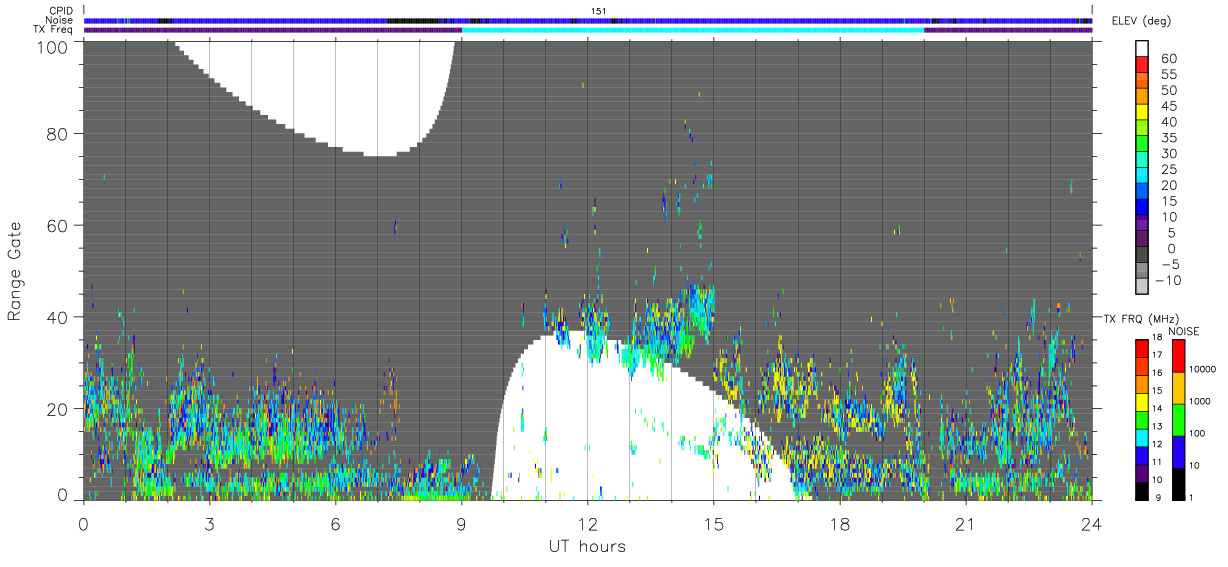Click the 60 label on the elevation colorbar
The image size is (1228, 567).
(x=1167, y=58)
